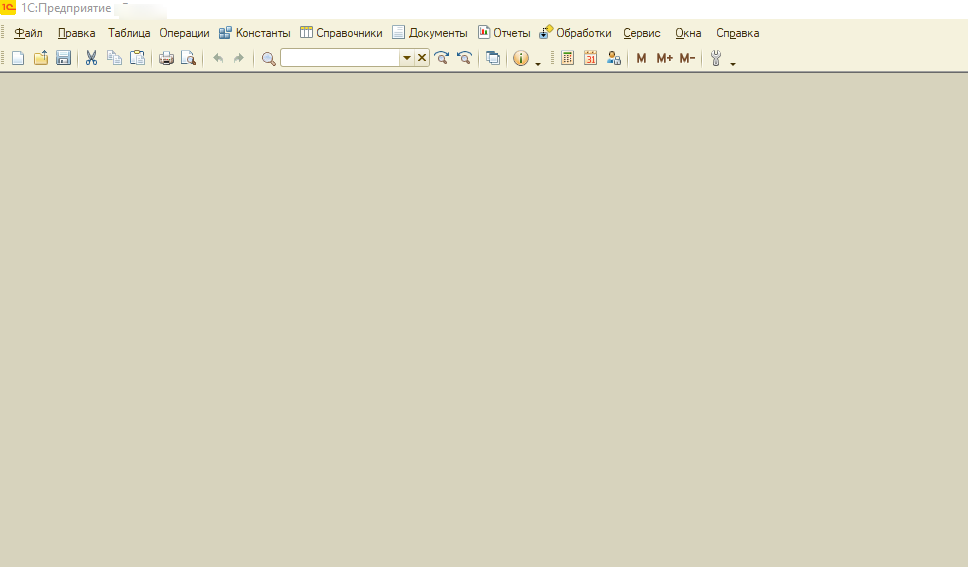Click the scissors cut icon
This screenshot has width=968, height=567.
click(x=91, y=58)
